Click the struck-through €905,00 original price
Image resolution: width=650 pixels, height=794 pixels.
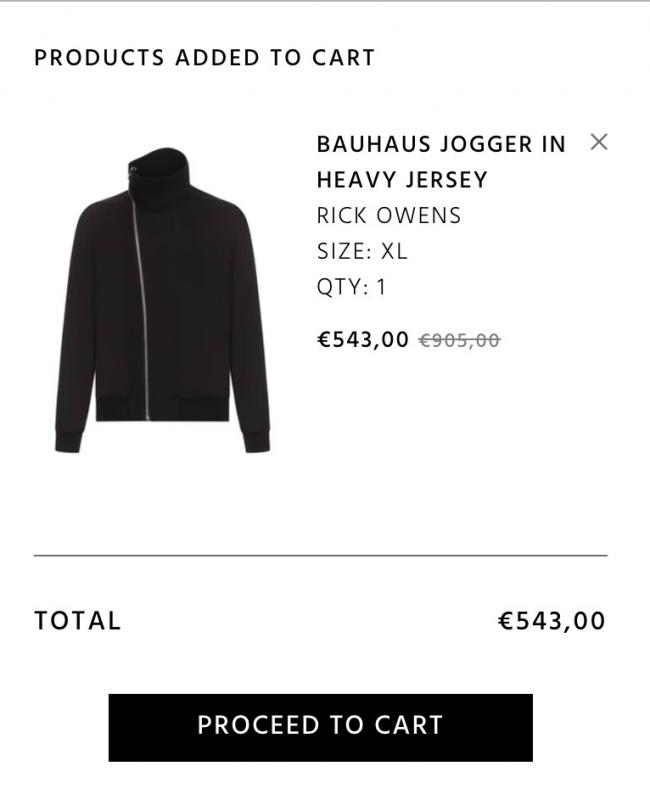(x=460, y=340)
